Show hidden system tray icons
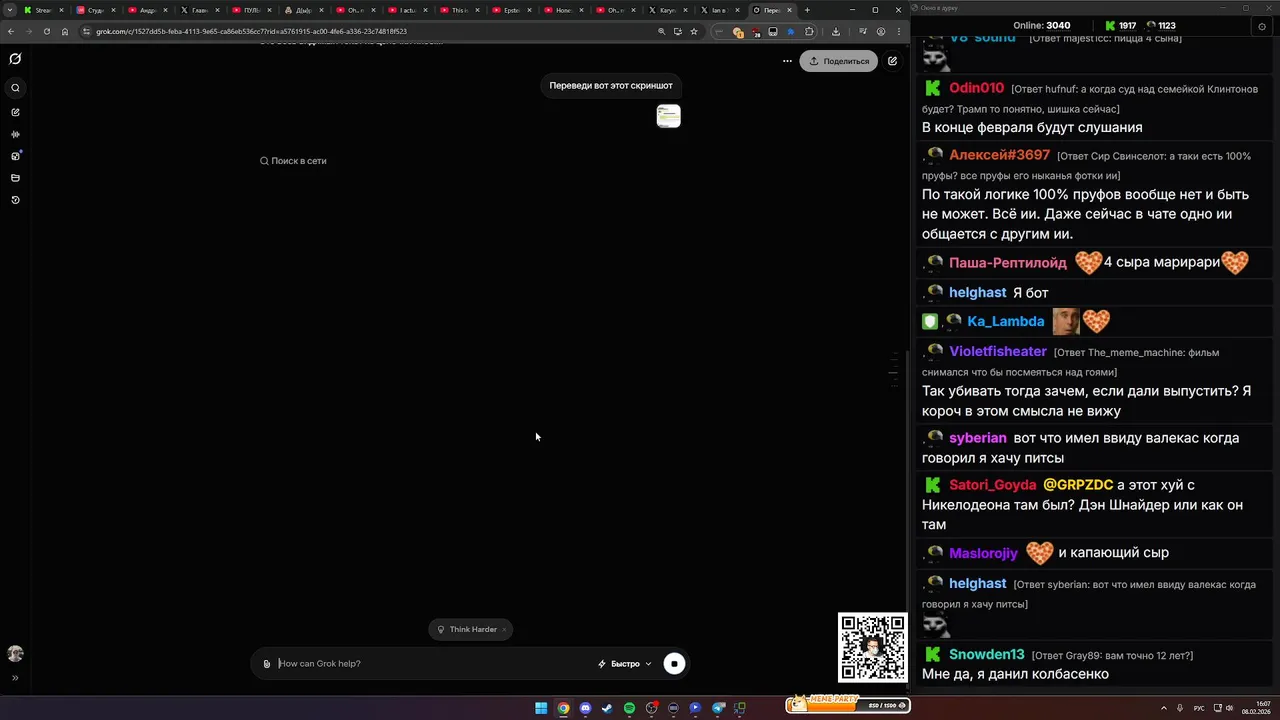This screenshot has width=1280, height=720. pos(1164,708)
